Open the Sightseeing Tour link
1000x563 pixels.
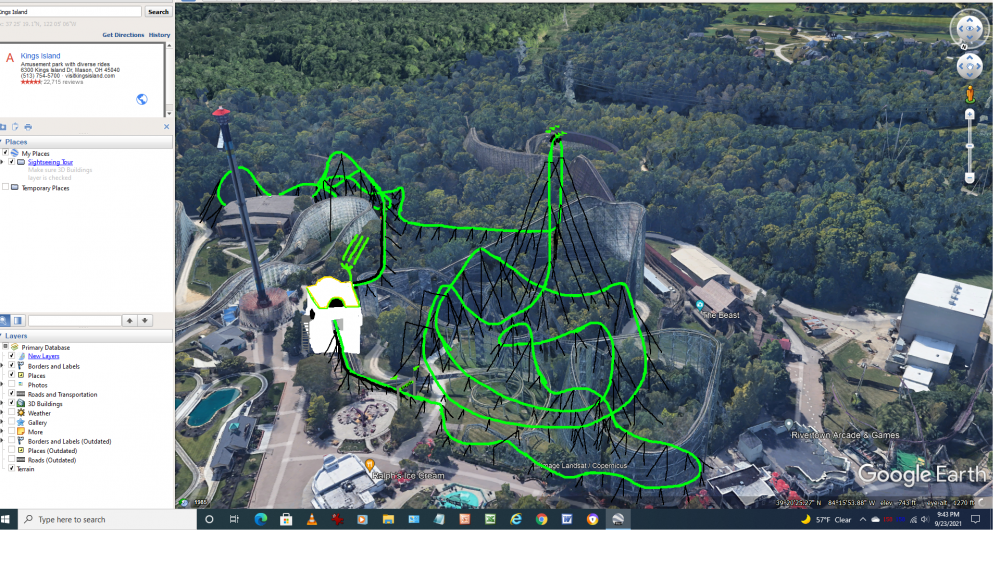tap(50, 162)
